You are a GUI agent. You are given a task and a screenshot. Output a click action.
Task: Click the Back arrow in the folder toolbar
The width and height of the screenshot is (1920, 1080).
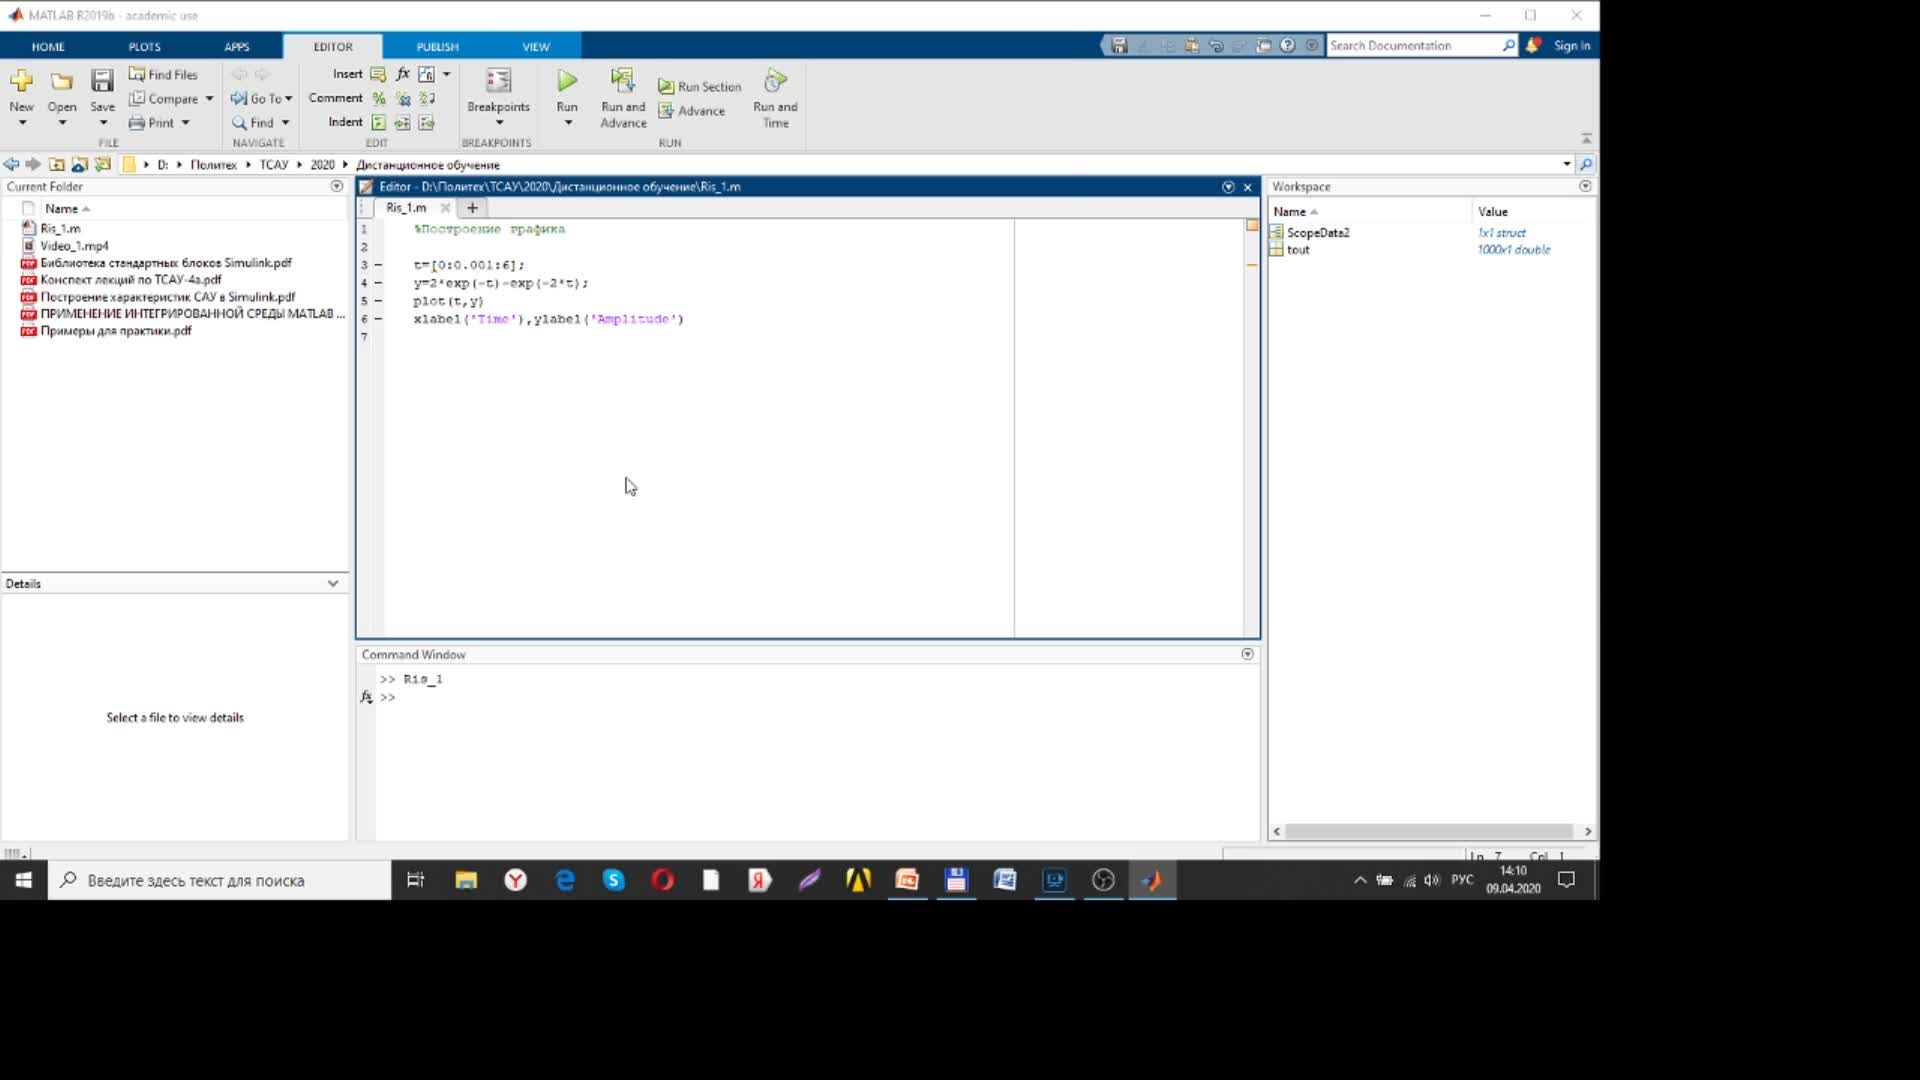coord(11,164)
